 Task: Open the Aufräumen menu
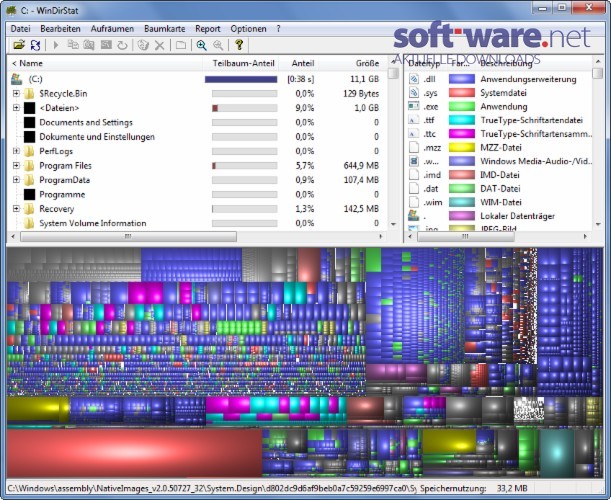pyautogui.click(x=112, y=29)
